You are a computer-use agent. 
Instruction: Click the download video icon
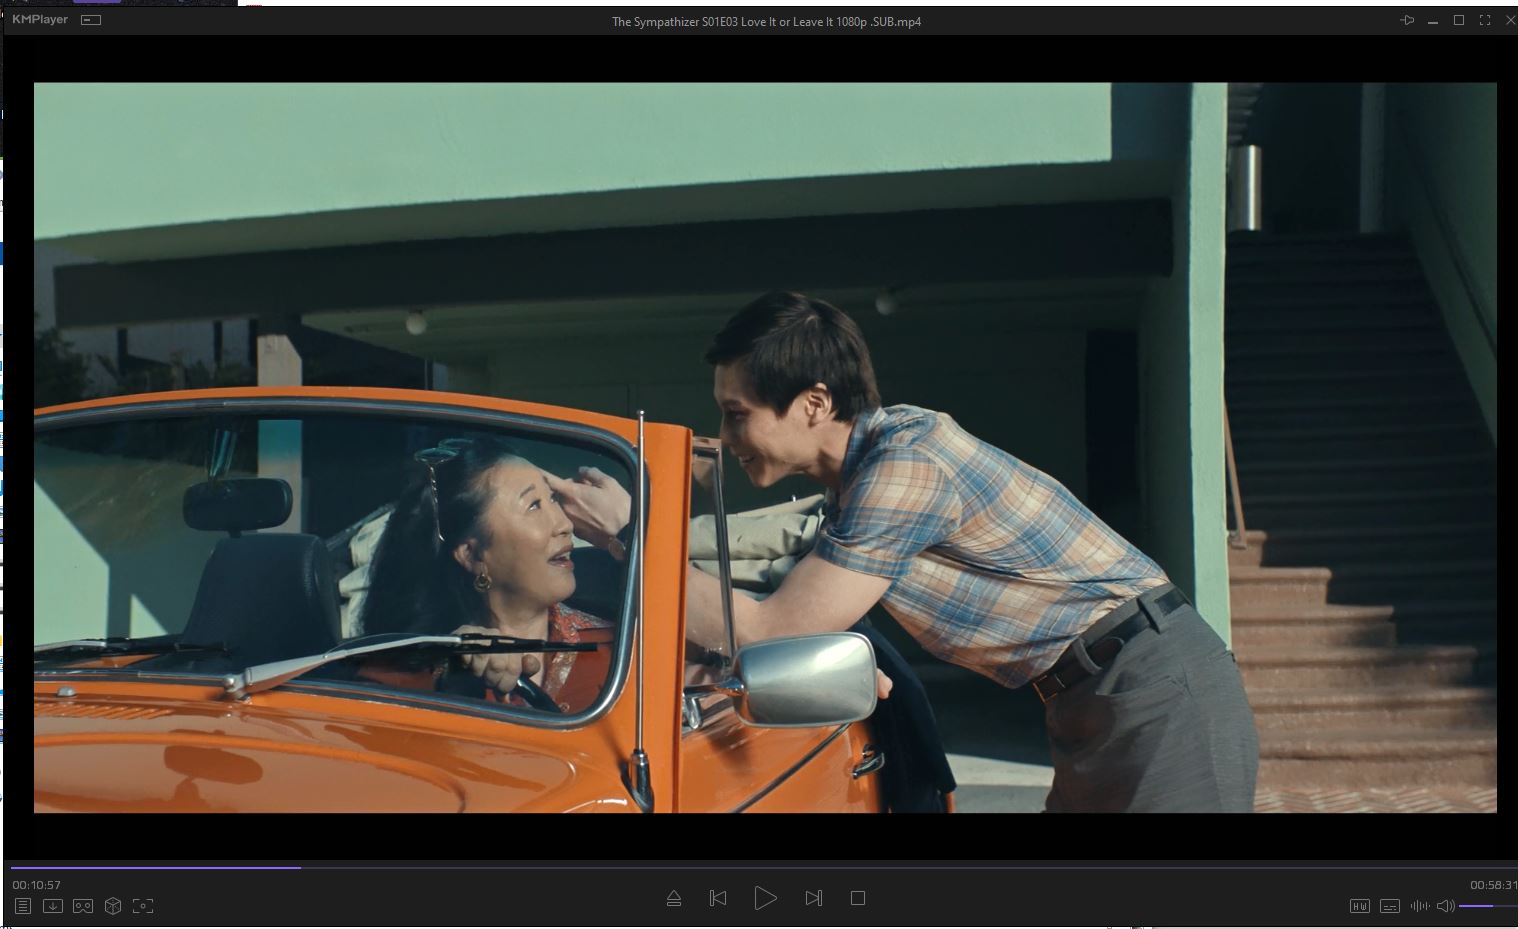pyautogui.click(x=53, y=906)
